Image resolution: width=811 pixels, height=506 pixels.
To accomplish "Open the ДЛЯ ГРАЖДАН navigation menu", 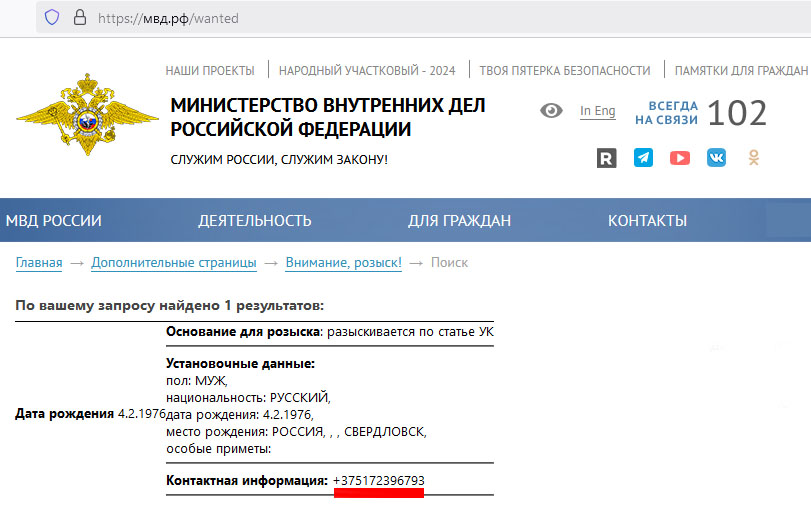I will [459, 220].
